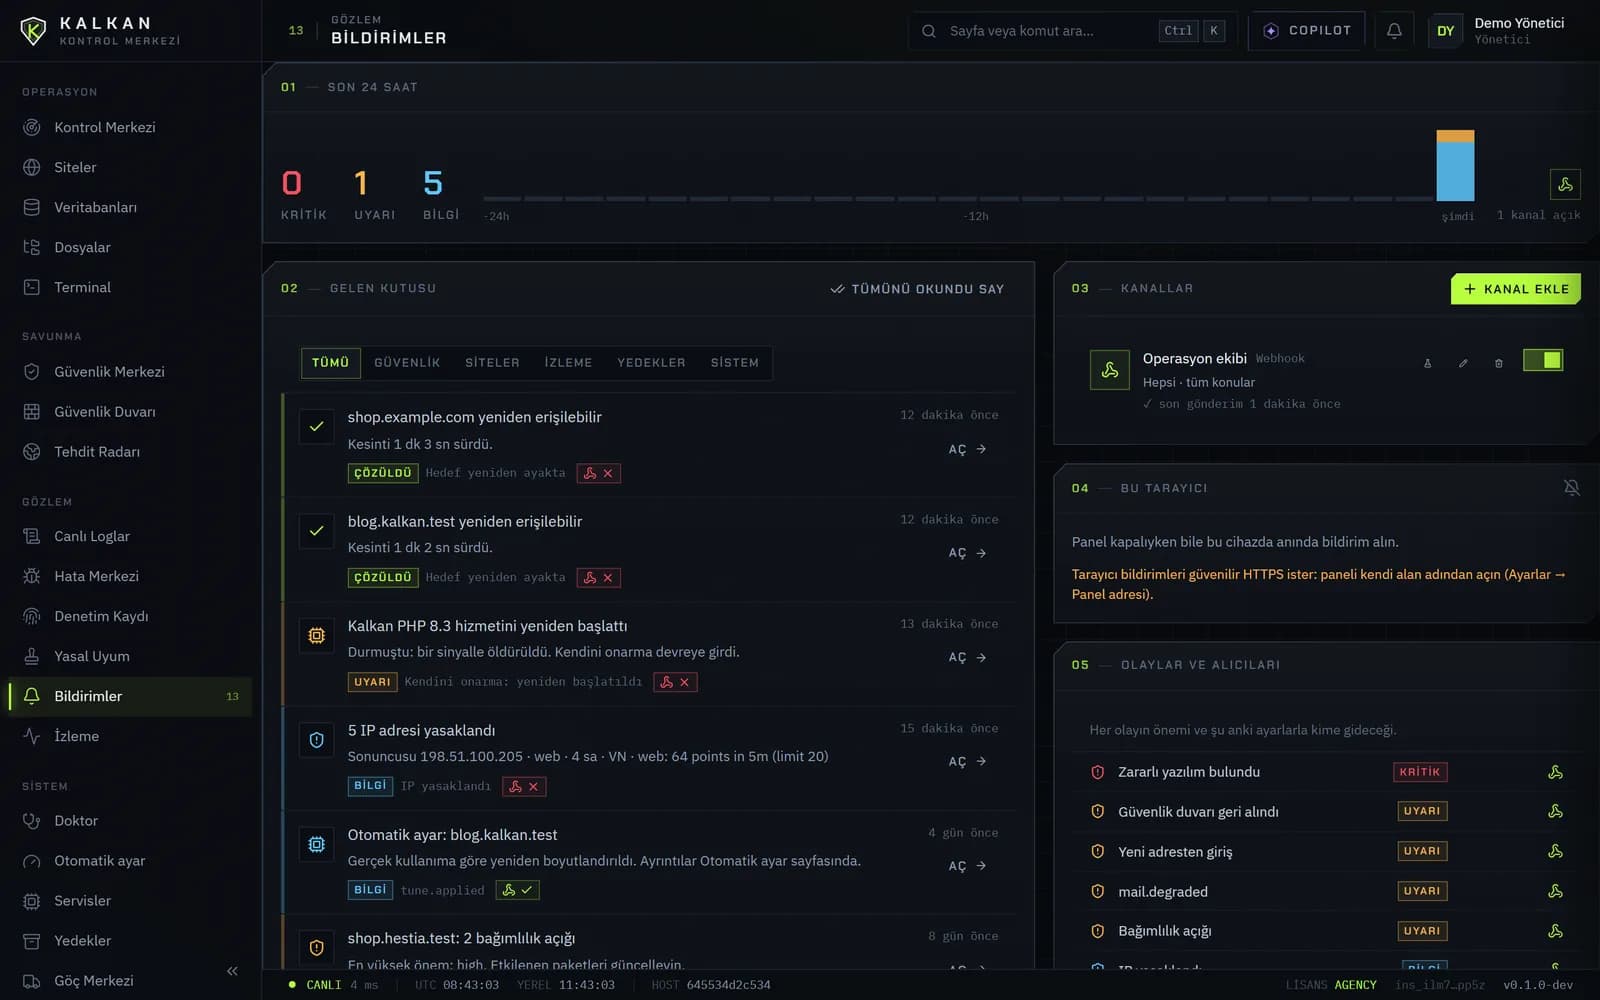
Task: Edit the Operasyon ekibi channel
Action: point(1463,363)
